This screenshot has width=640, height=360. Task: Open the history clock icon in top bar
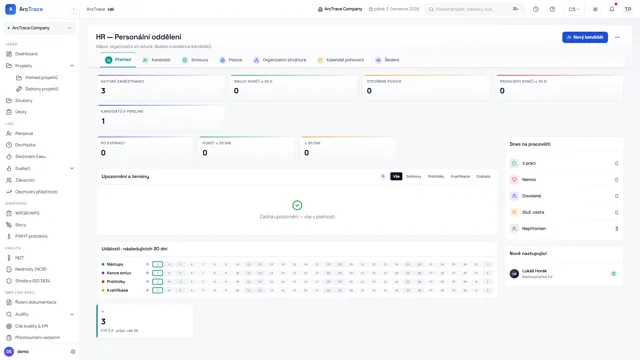536,9
